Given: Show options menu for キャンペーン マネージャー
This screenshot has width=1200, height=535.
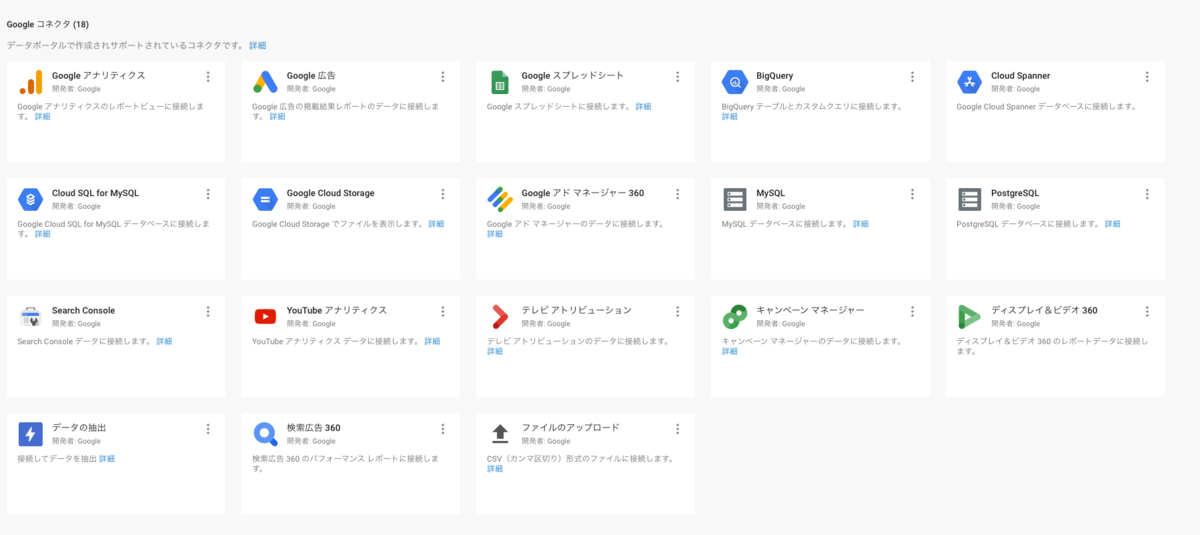Looking at the screenshot, I should pos(912,311).
